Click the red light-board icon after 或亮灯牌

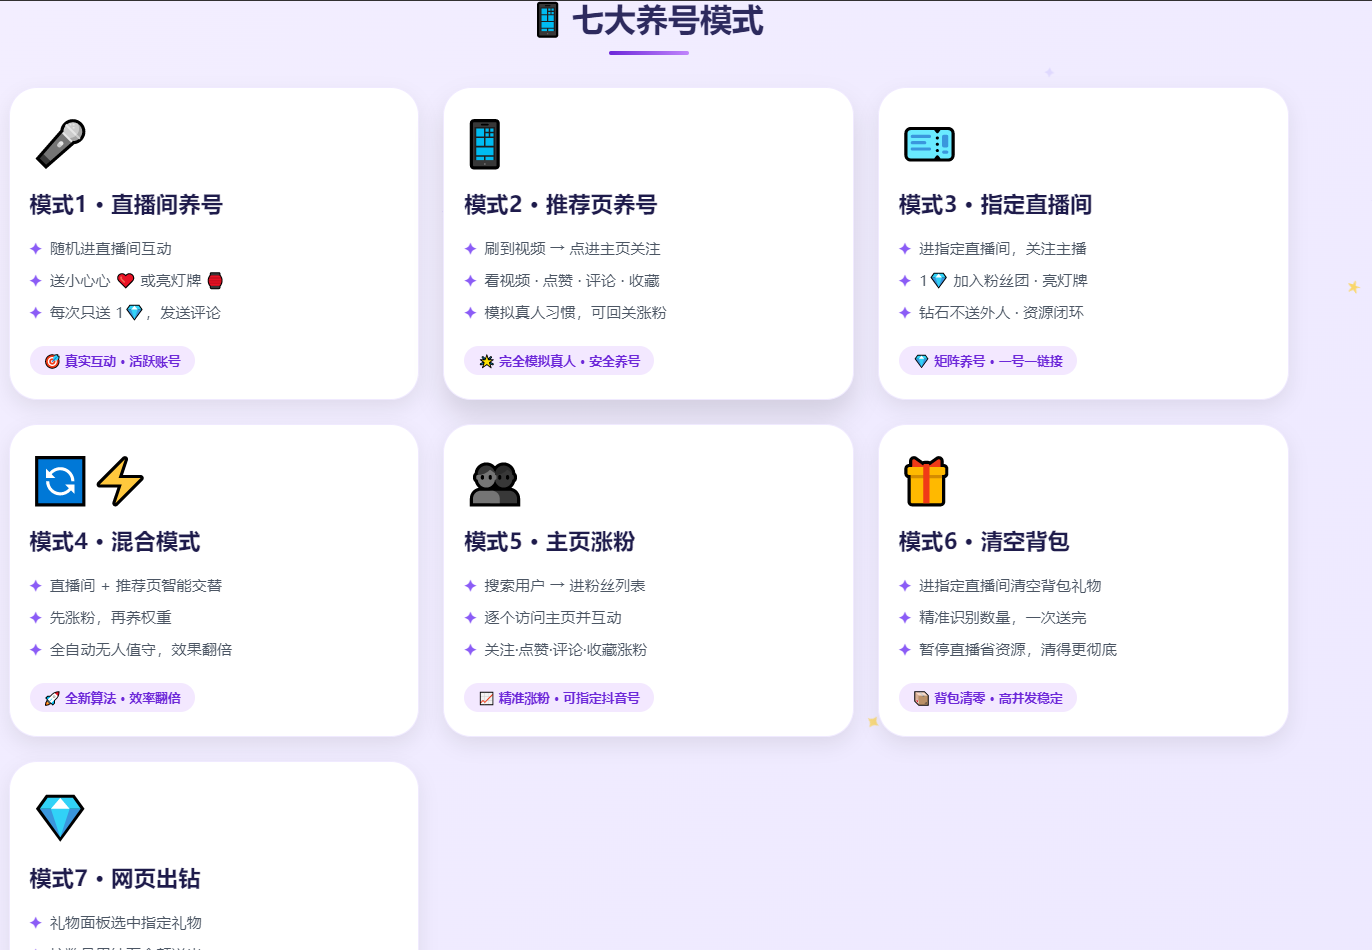tap(215, 281)
